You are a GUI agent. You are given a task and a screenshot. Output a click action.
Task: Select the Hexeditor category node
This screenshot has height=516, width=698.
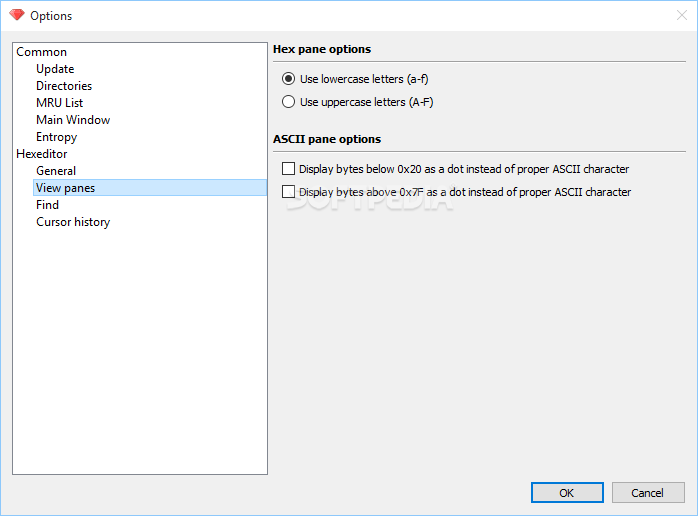42,154
